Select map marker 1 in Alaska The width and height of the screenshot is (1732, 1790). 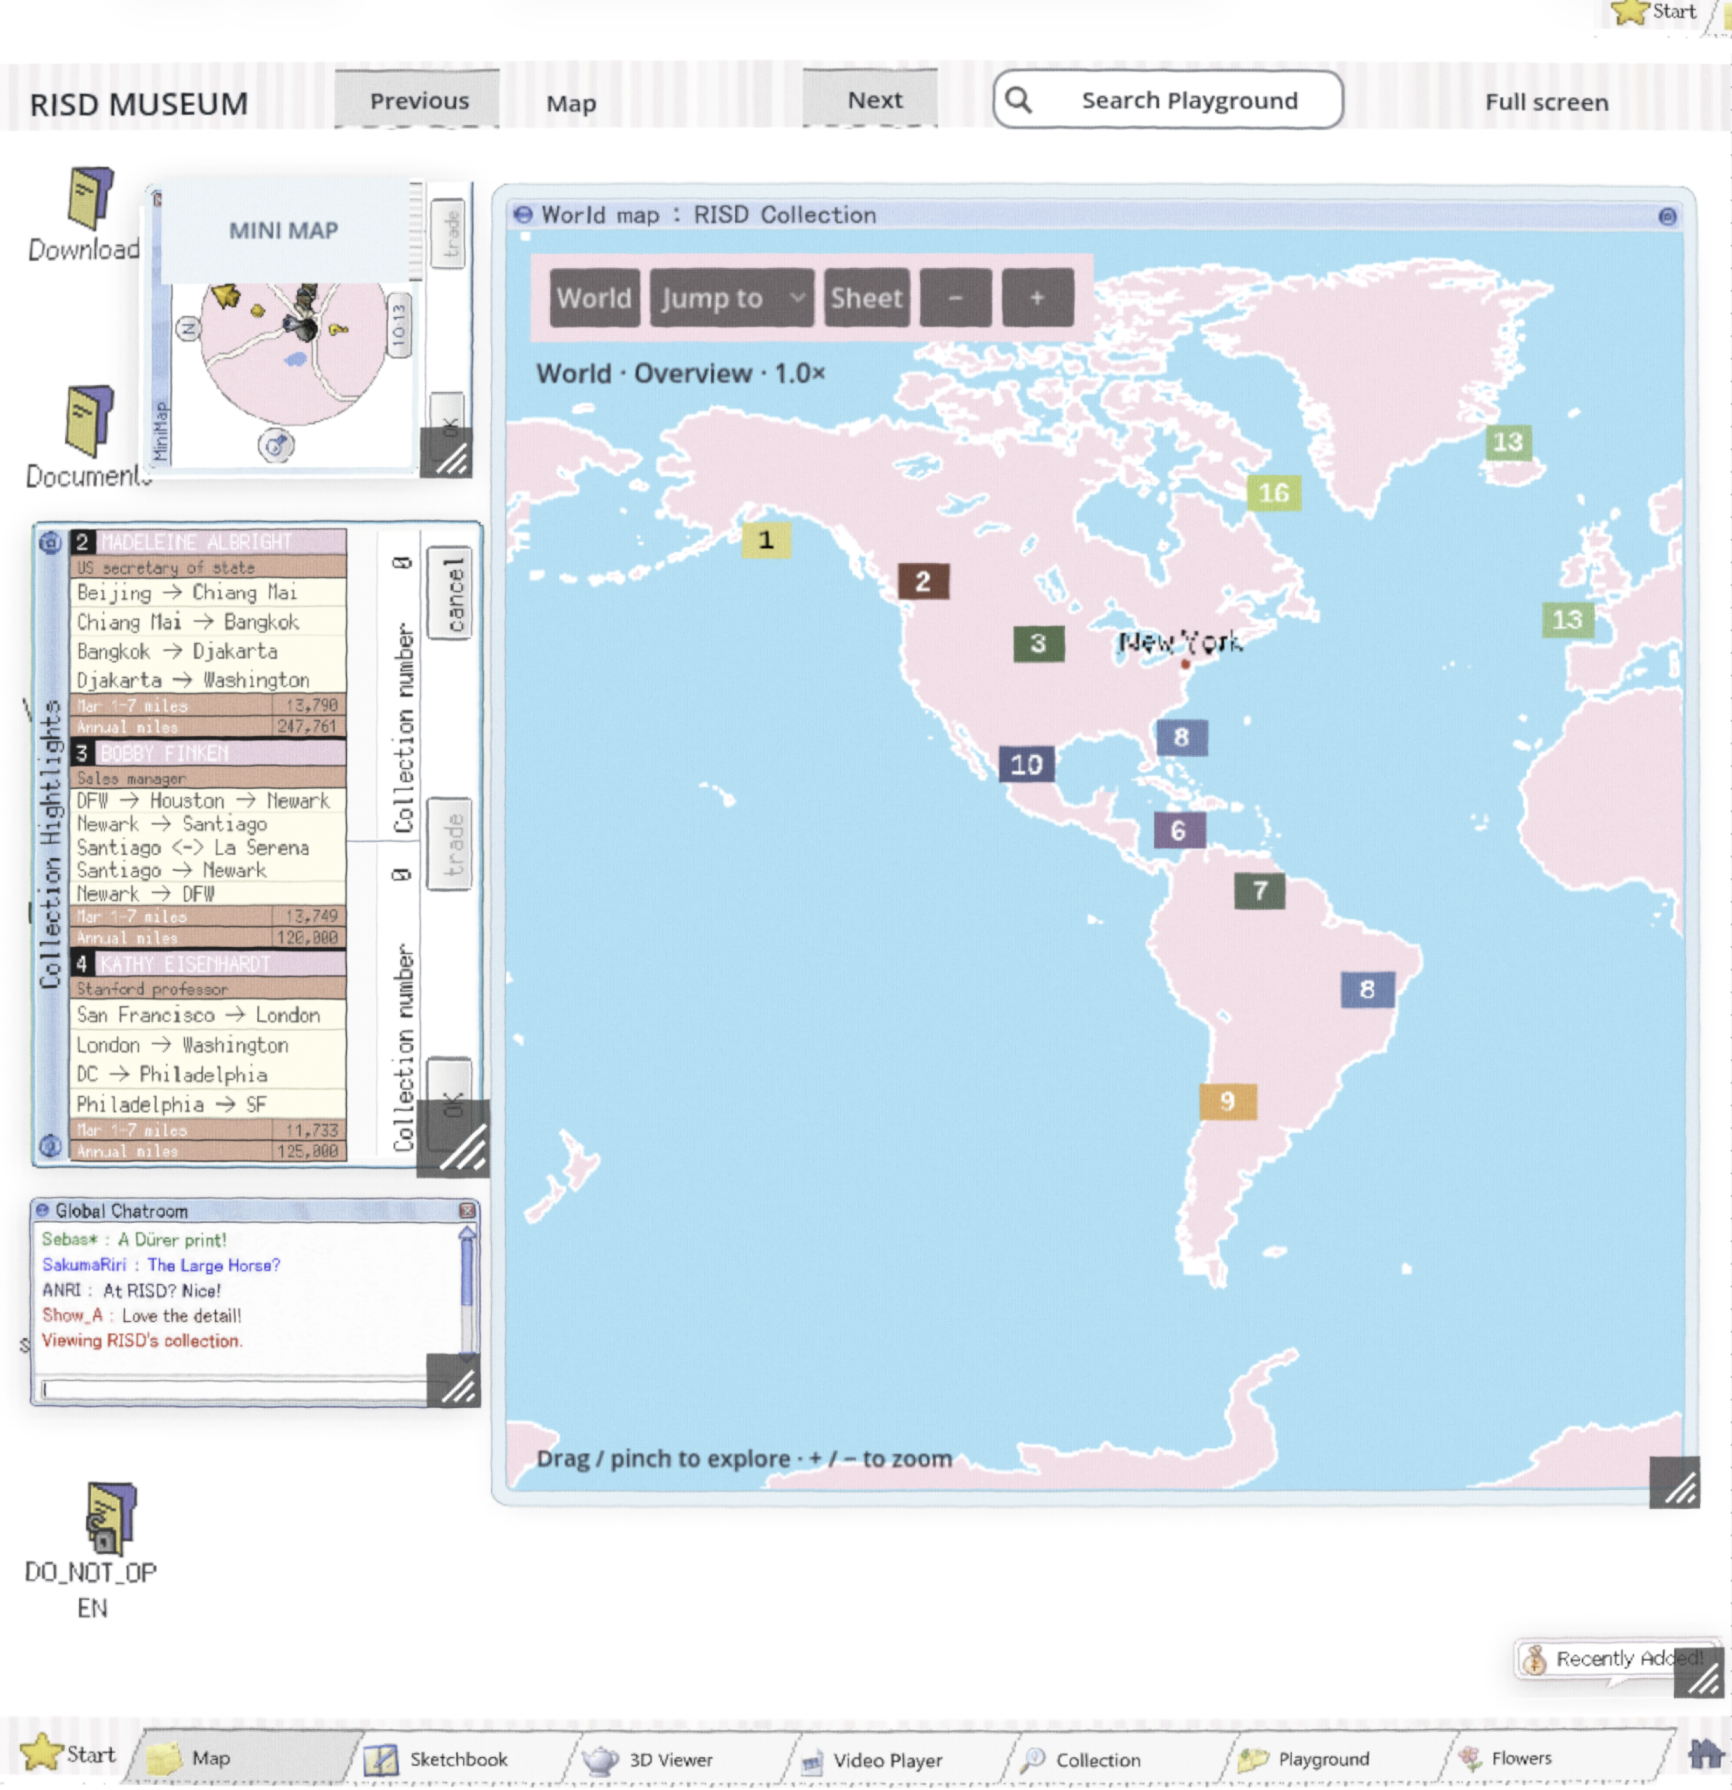click(766, 540)
